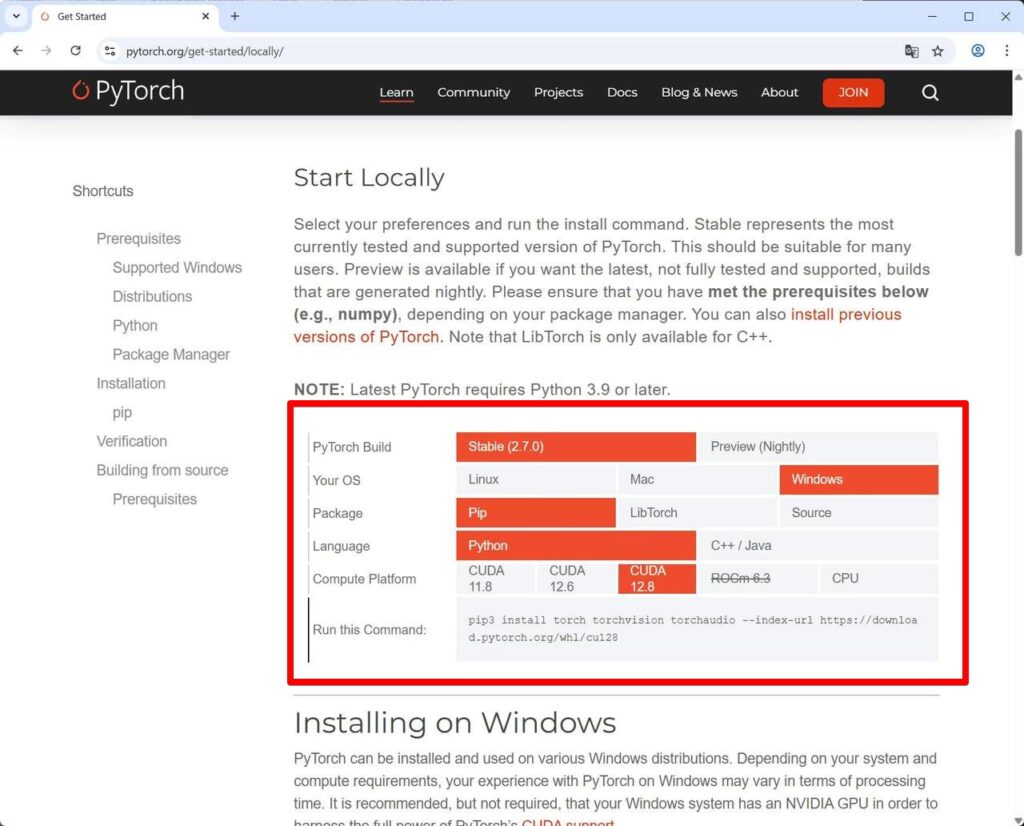Open the translate page icon
The height and width of the screenshot is (826, 1024).
pyautogui.click(x=911, y=51)
